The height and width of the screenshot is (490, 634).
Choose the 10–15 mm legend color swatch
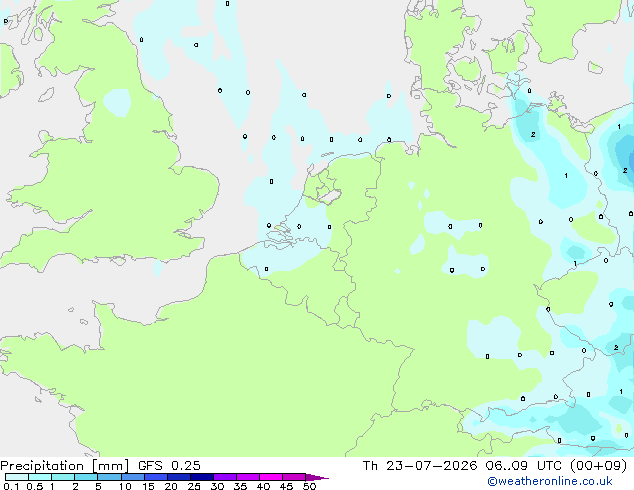133,477
